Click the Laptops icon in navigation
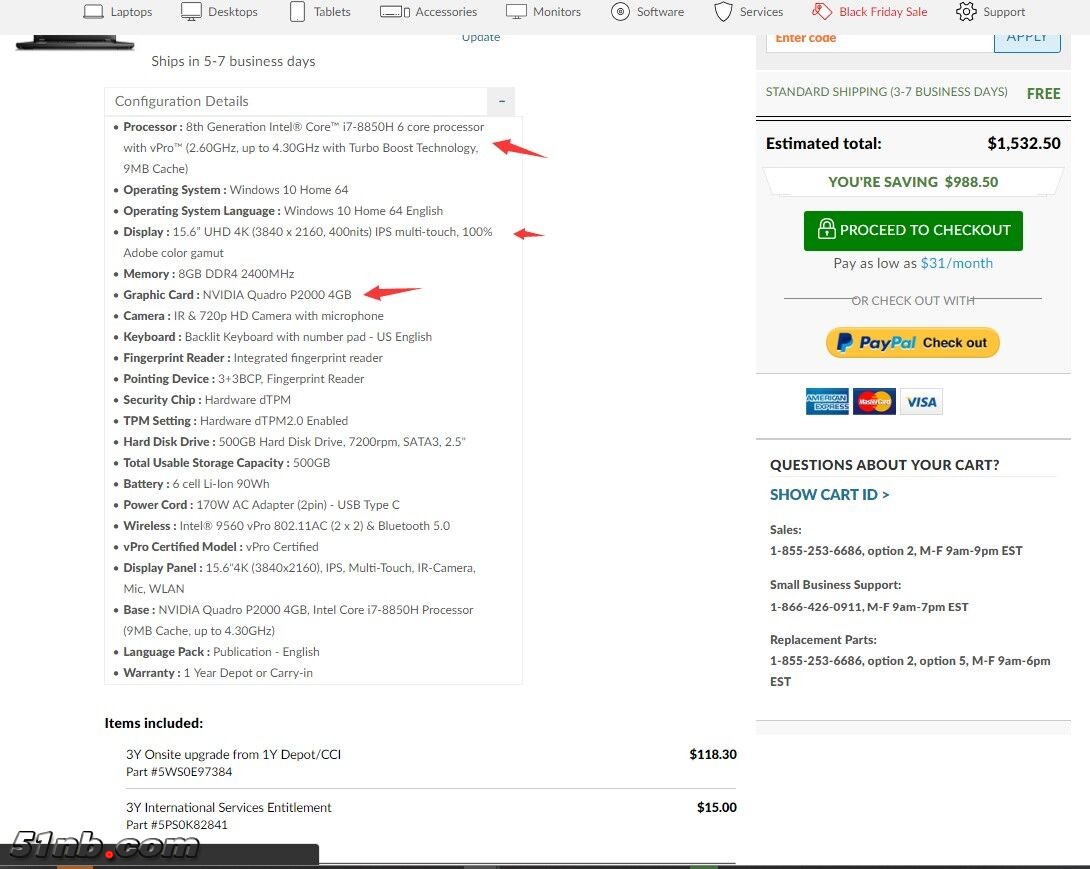Screen dimensions: 1090x869 (x=93, y=12)
